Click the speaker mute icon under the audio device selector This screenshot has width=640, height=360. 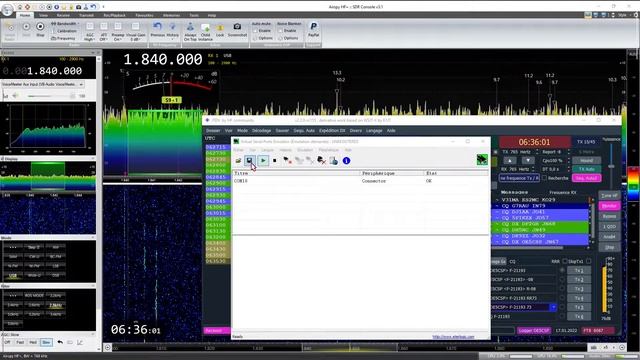[16, 96]
